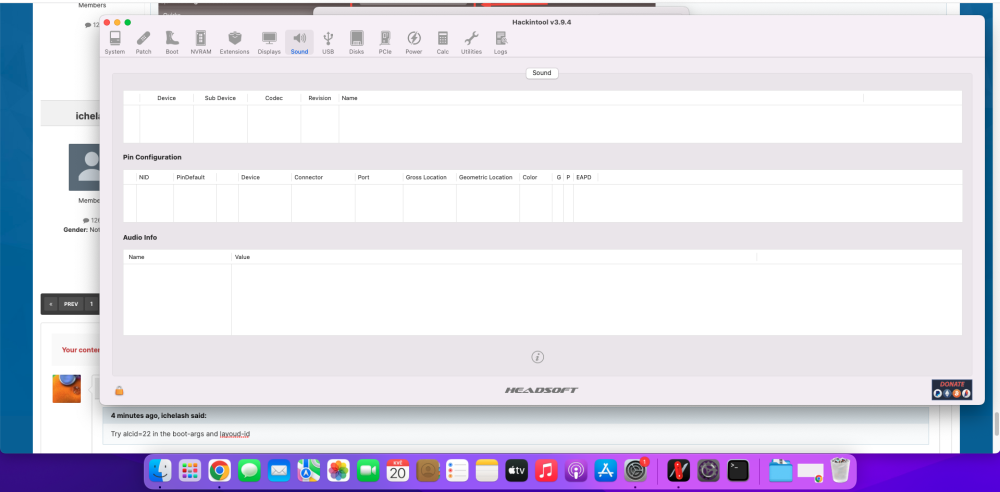Click the Gross Location column header
The image size is (1000, 492).
pos(429,177)
